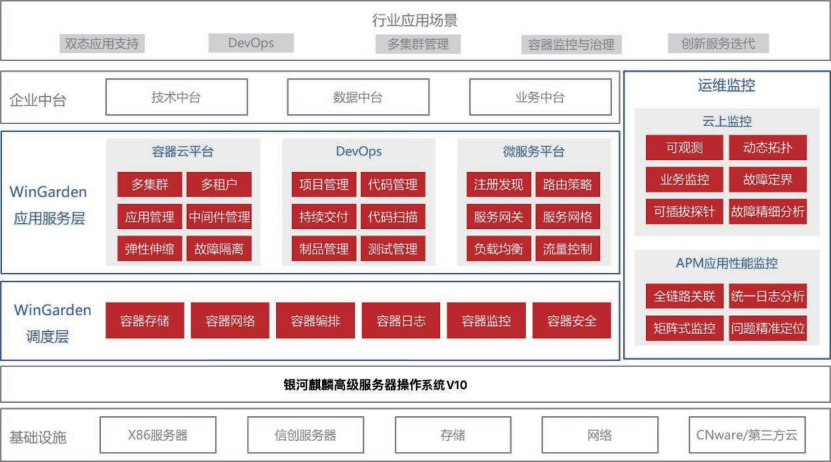
Task: Click the 容器云平台 heading
Action: pos(183,152)
